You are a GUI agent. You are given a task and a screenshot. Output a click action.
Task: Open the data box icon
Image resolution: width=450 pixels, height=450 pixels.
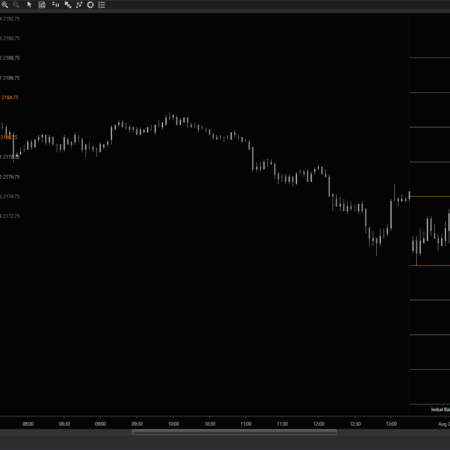pos(42,5)
